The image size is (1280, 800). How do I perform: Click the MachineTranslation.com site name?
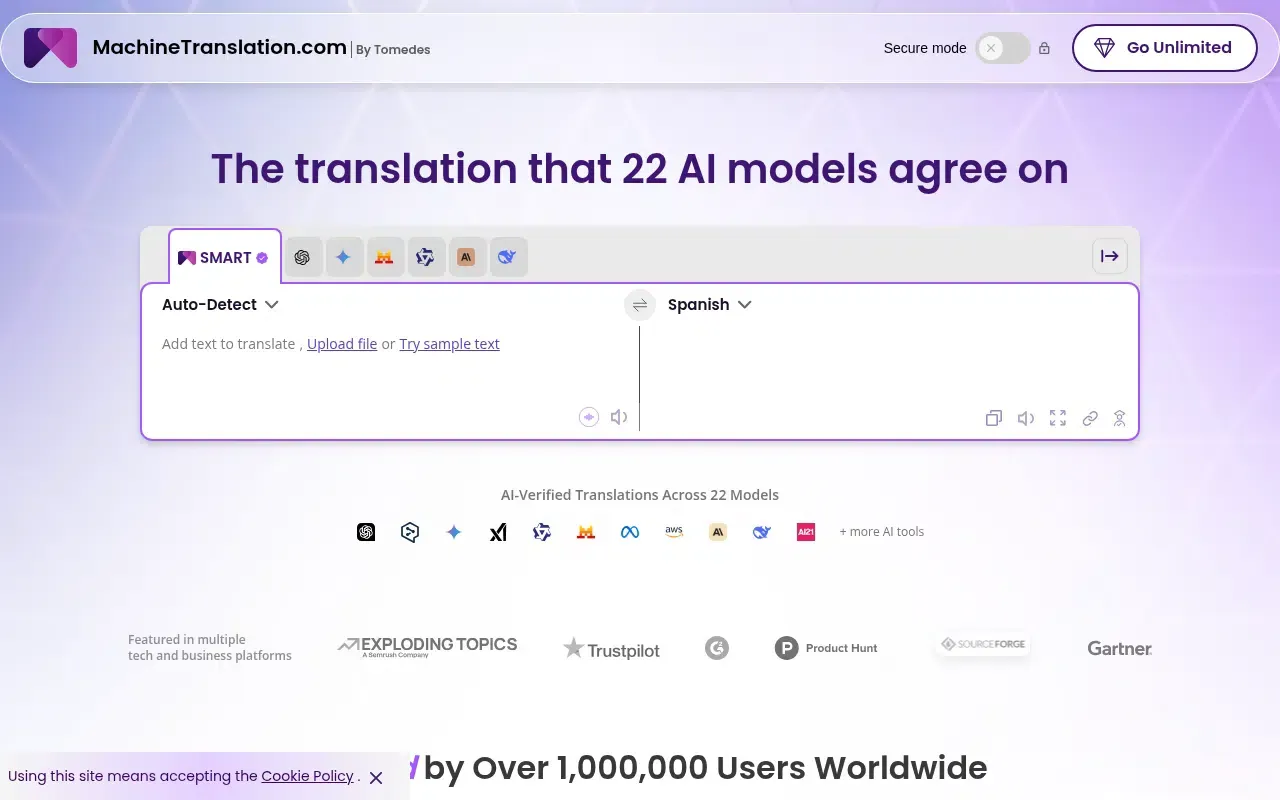[x=219, y=47]
